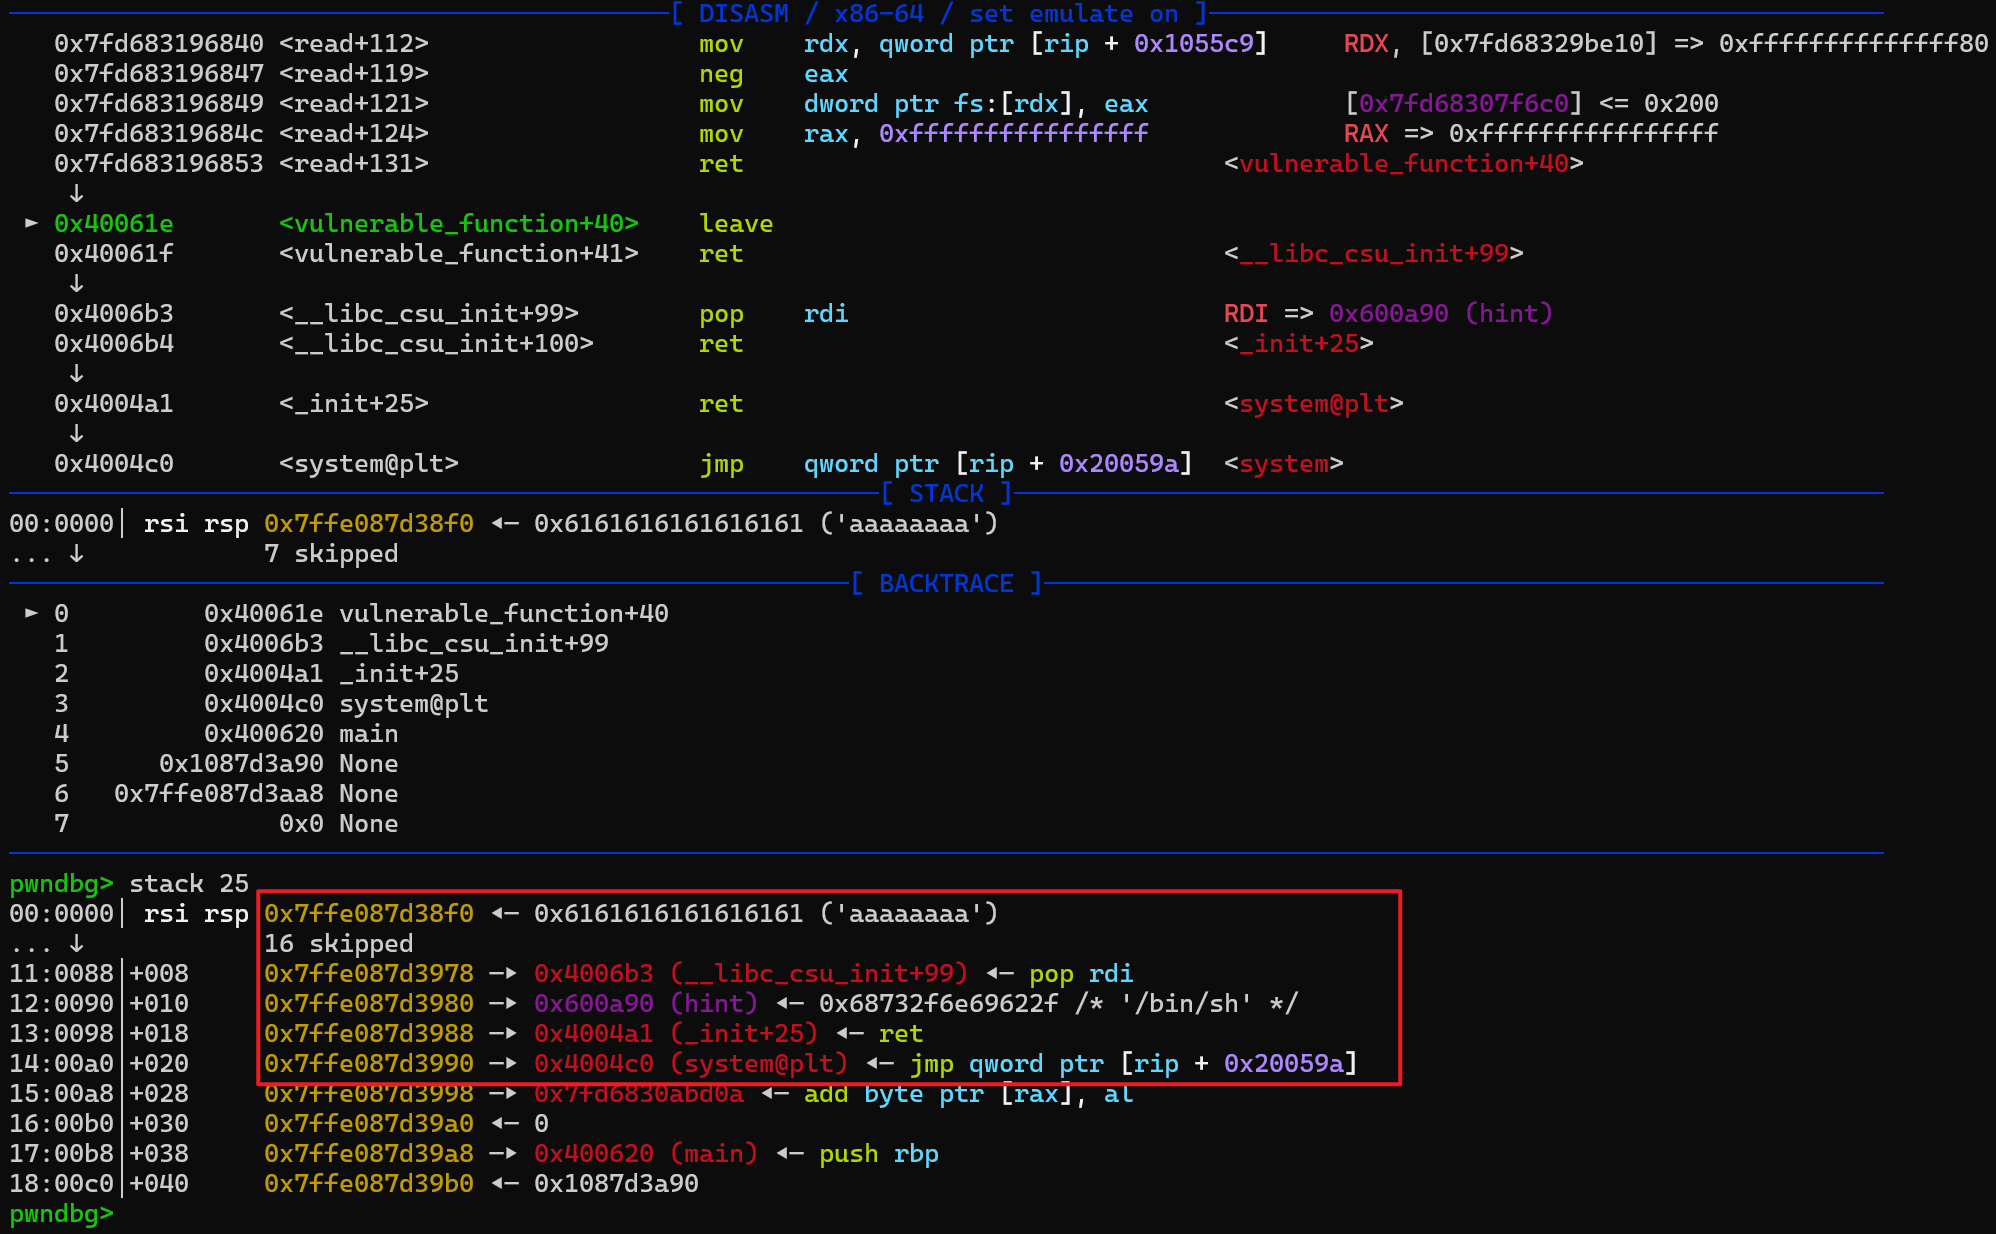Click the 'stack 25' command text

189,883
